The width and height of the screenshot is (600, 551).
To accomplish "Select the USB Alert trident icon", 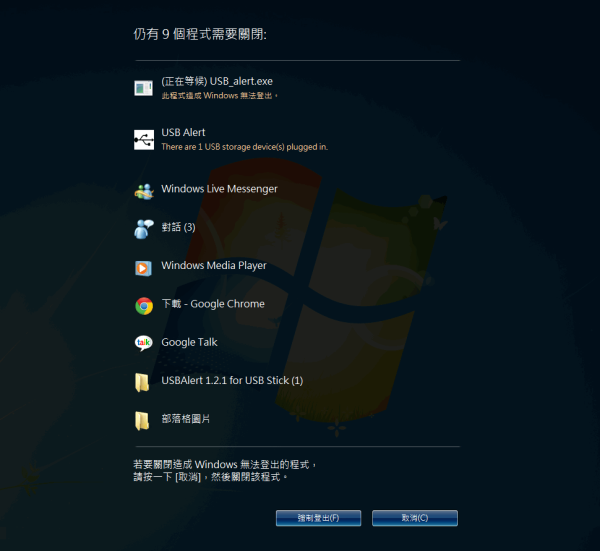I will 144,140.
